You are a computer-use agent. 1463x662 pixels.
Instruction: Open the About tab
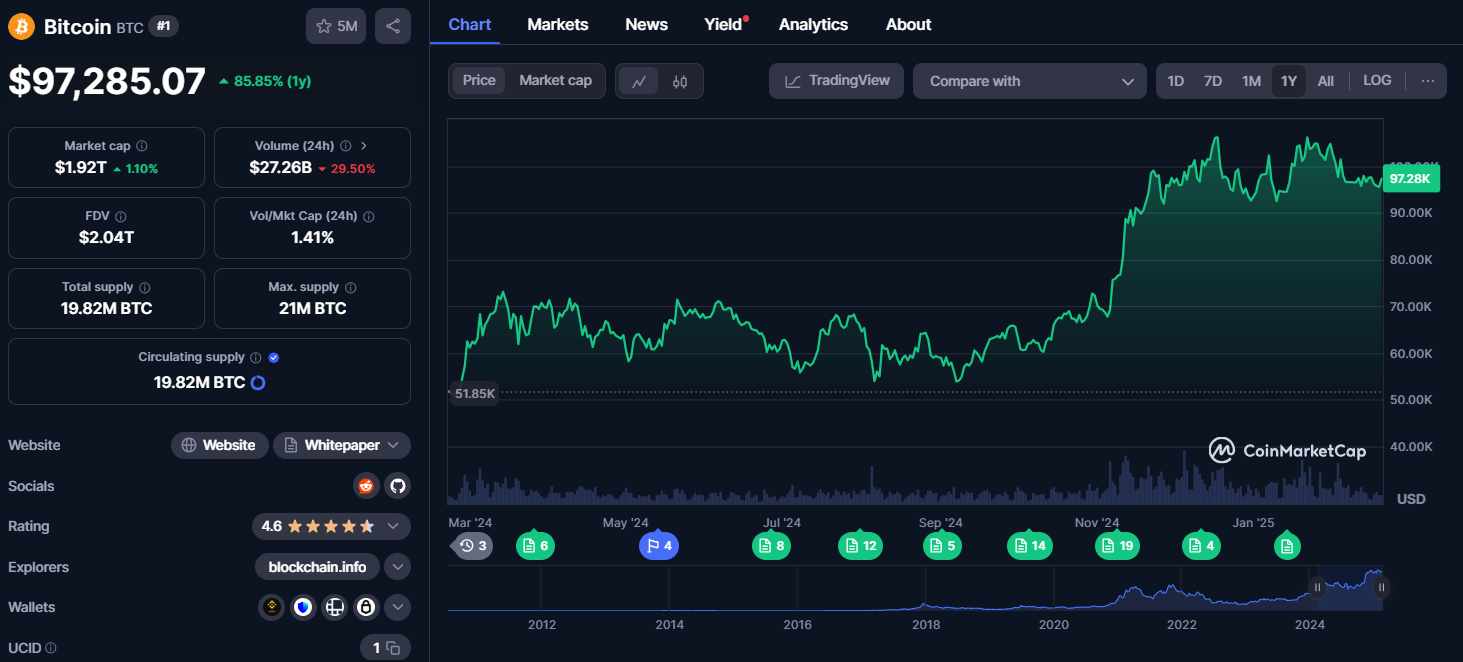(908, 24)
